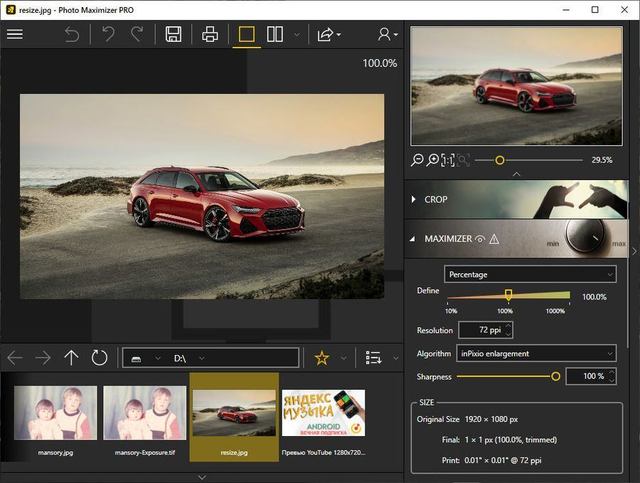Click the zoom out magnifier icon
The height and width of the screenshot is (483, 640).
[x=417, y=160]
